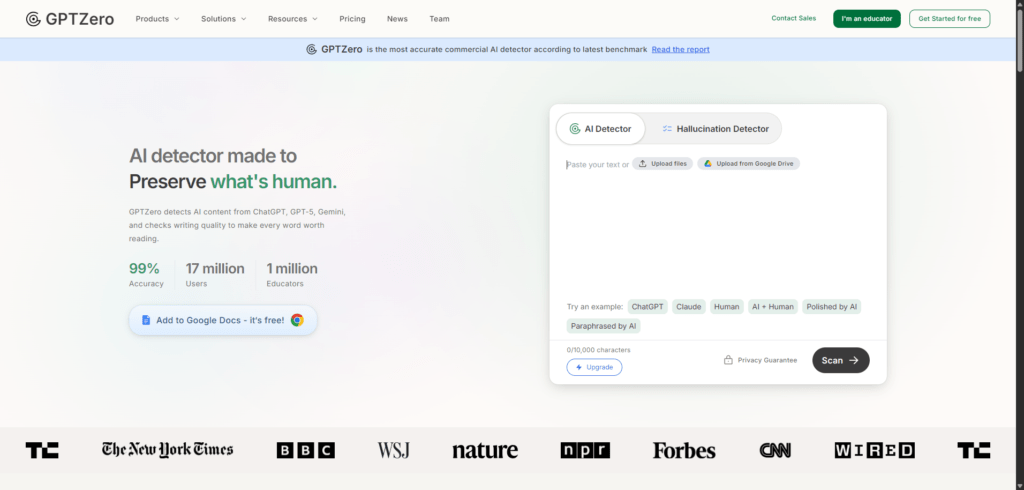The height and width of the screenshot is (490, 1024).
Task: Click the WSJ logo
Action: point(393,450)
